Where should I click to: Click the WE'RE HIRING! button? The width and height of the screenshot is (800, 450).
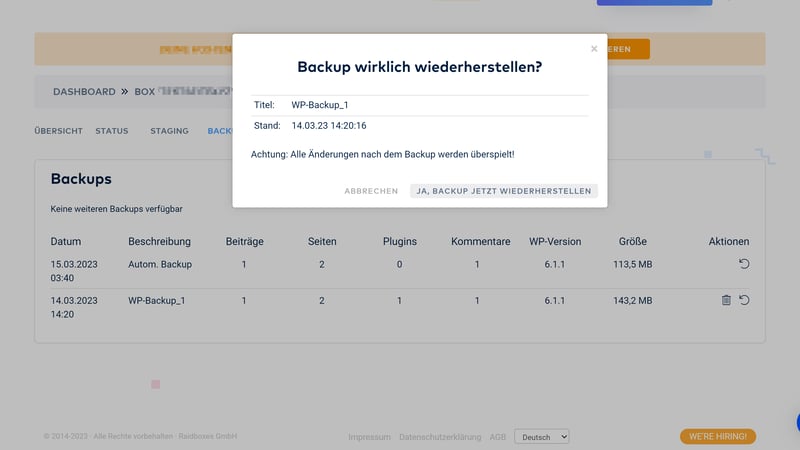pyautogui.click(x=717, y=437)
